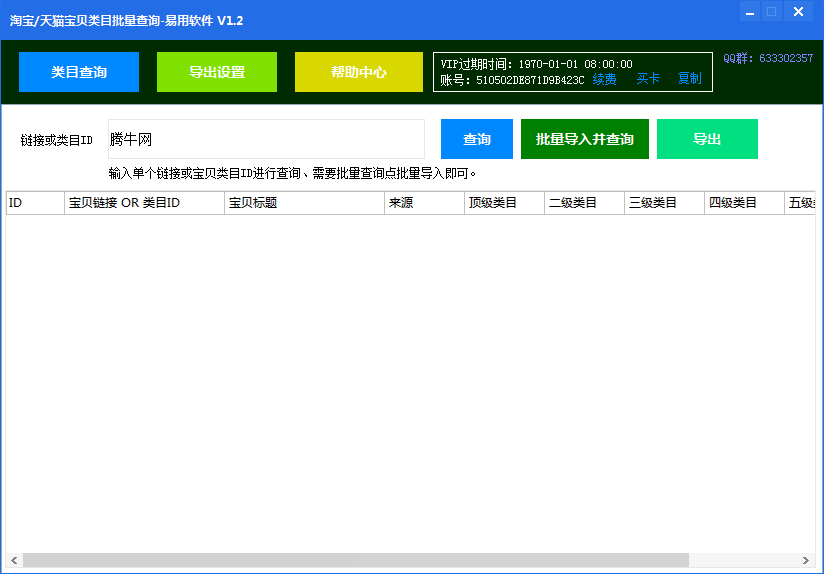Click the 复制 copy account link
Image resolution: width=824 pixels, height=574 pixels.
point(690,79)
